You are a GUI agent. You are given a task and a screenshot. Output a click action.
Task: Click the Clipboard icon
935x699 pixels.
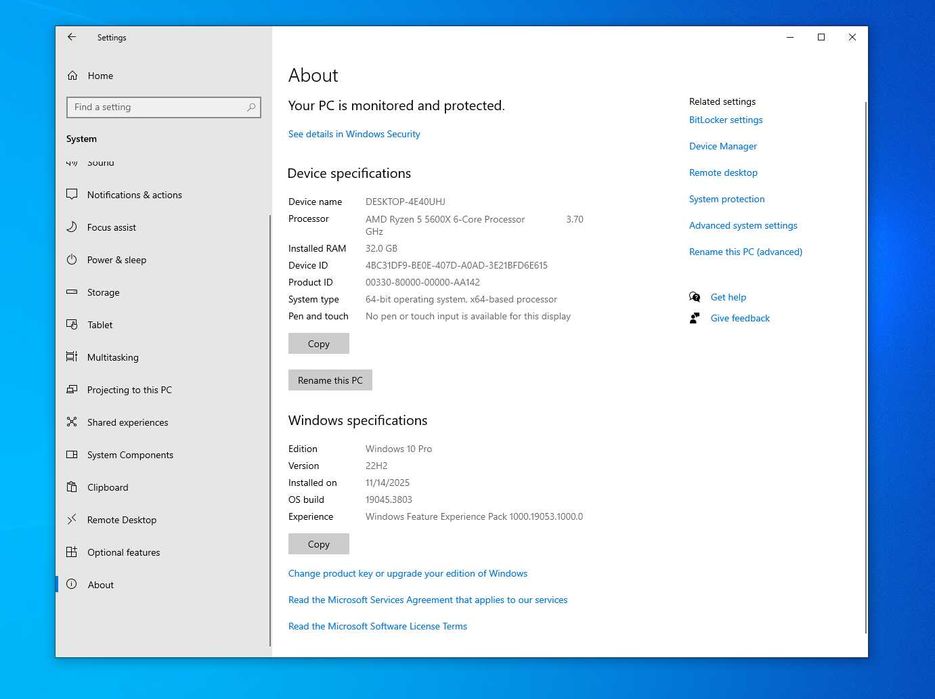(72, 487)
